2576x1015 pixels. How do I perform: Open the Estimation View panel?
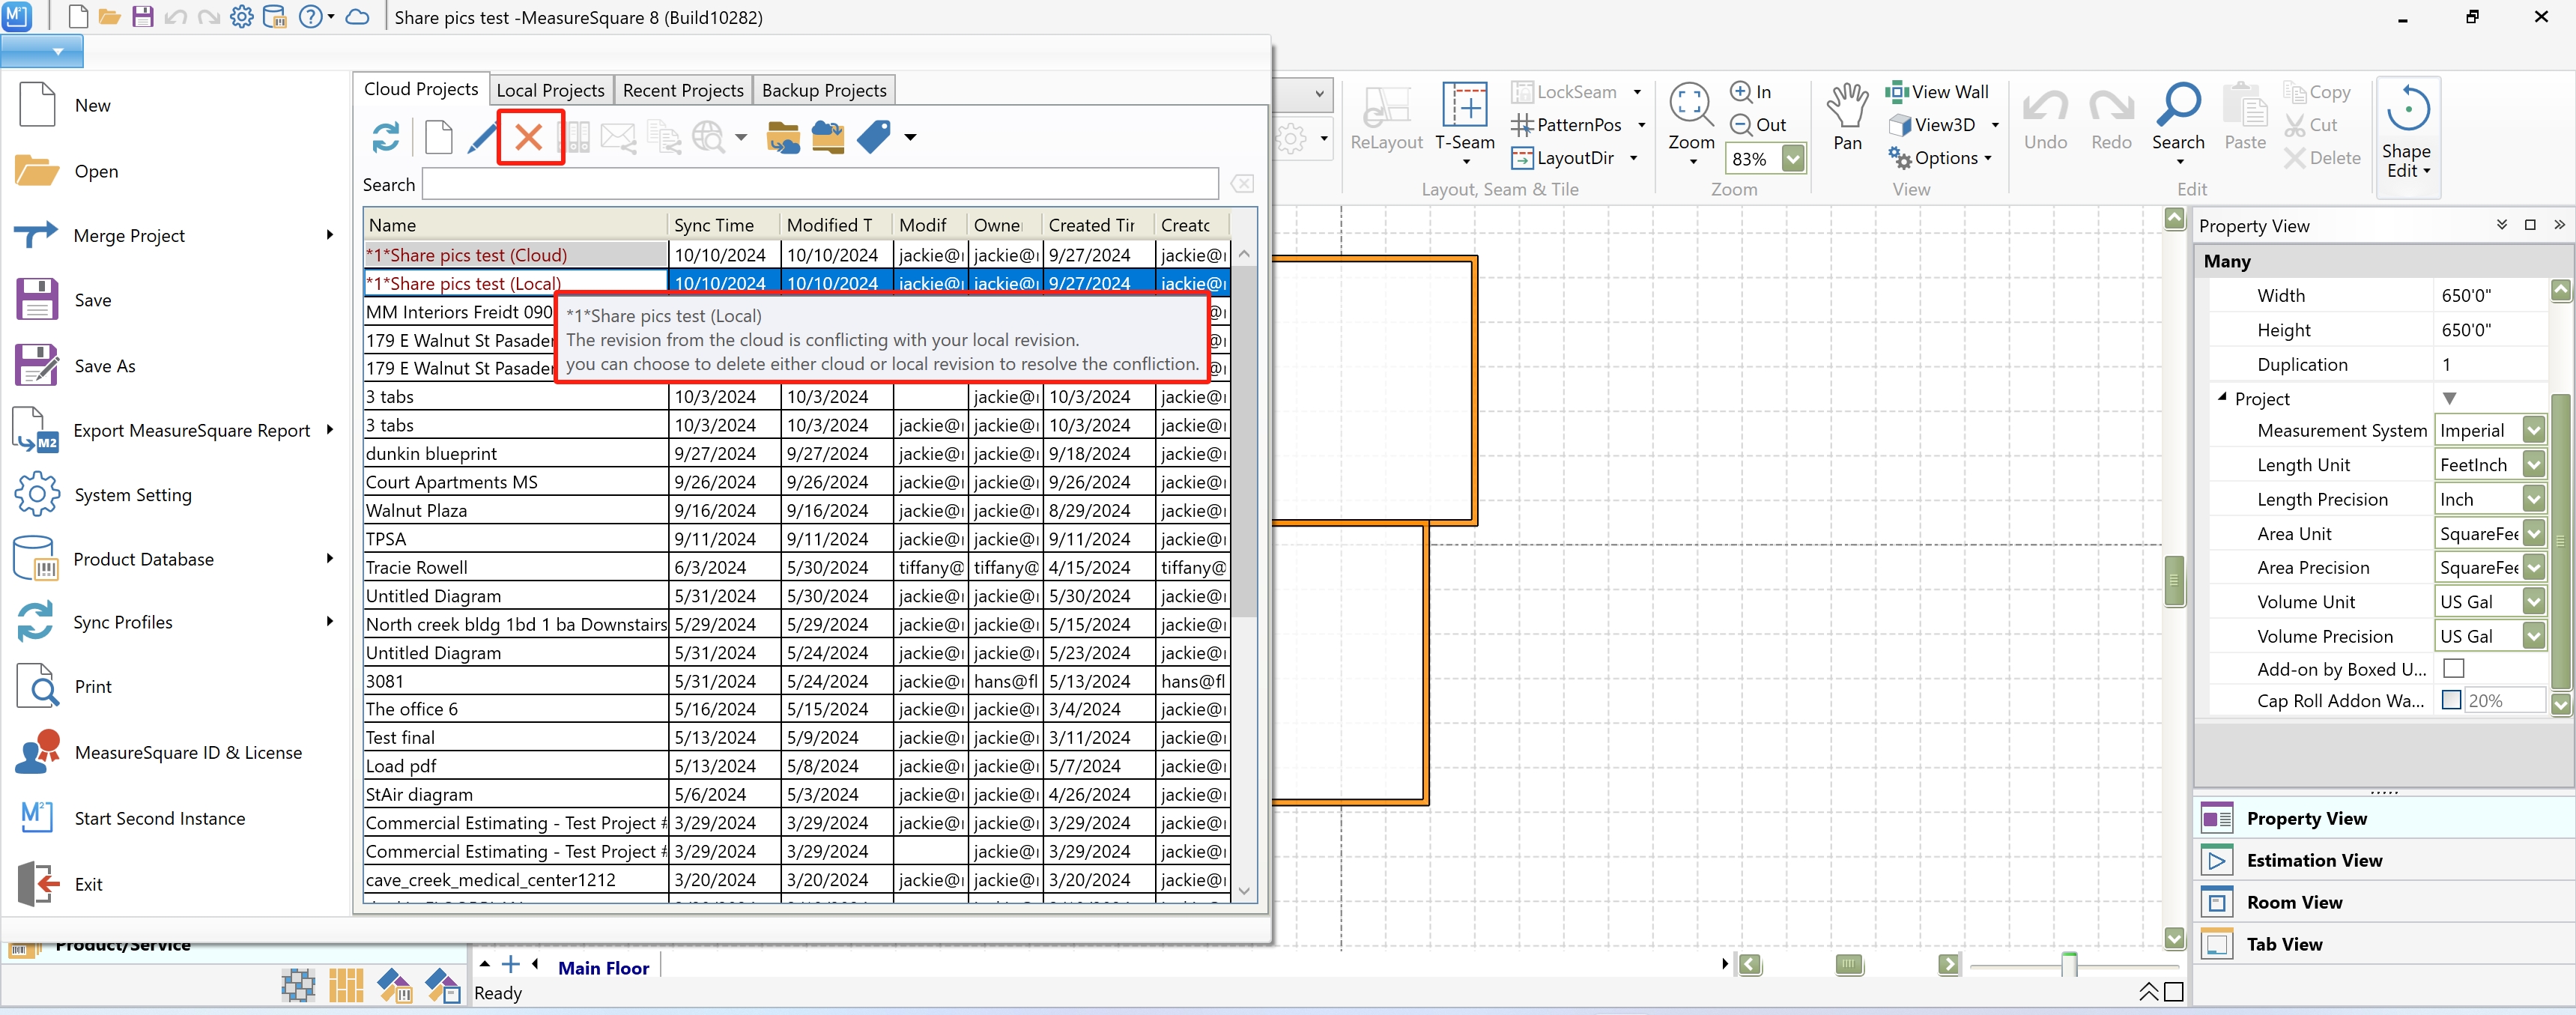click(x=2314, y=860)
